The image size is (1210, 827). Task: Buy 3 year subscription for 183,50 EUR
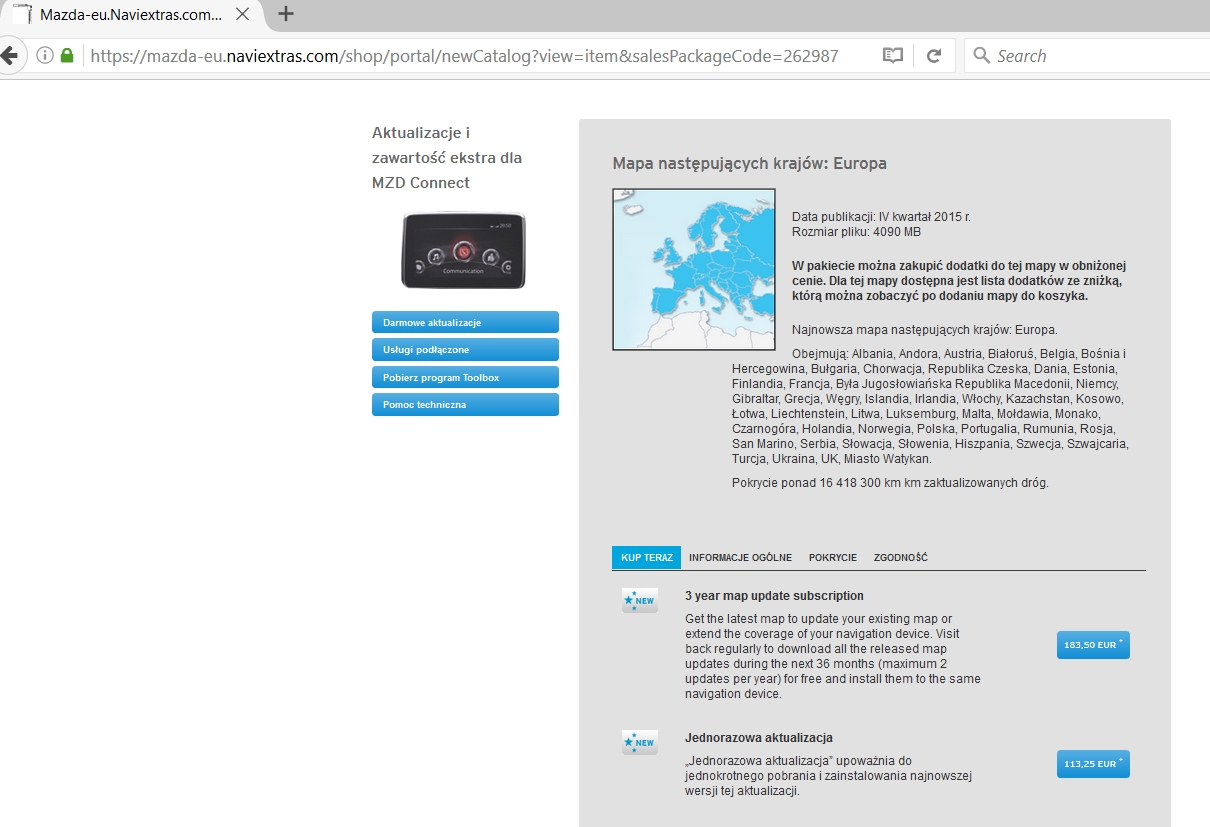pyautogui.click(x=1092, y=645)
